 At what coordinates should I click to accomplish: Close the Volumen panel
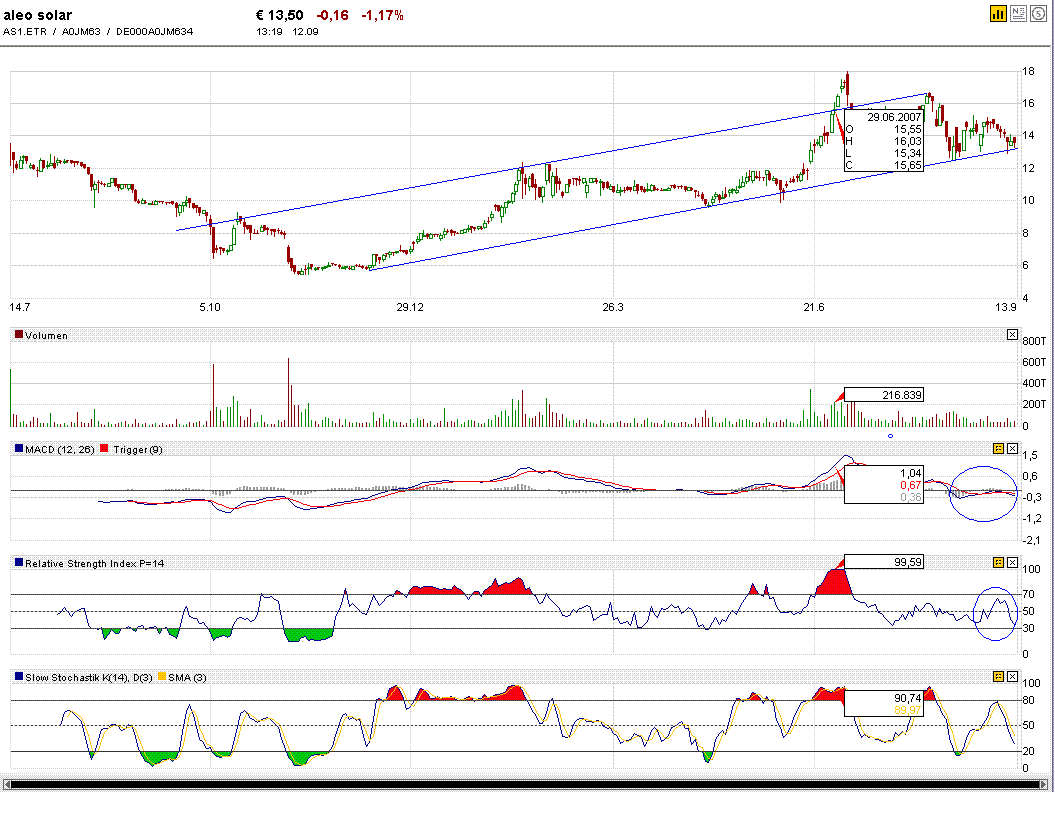click(1012, 335)
